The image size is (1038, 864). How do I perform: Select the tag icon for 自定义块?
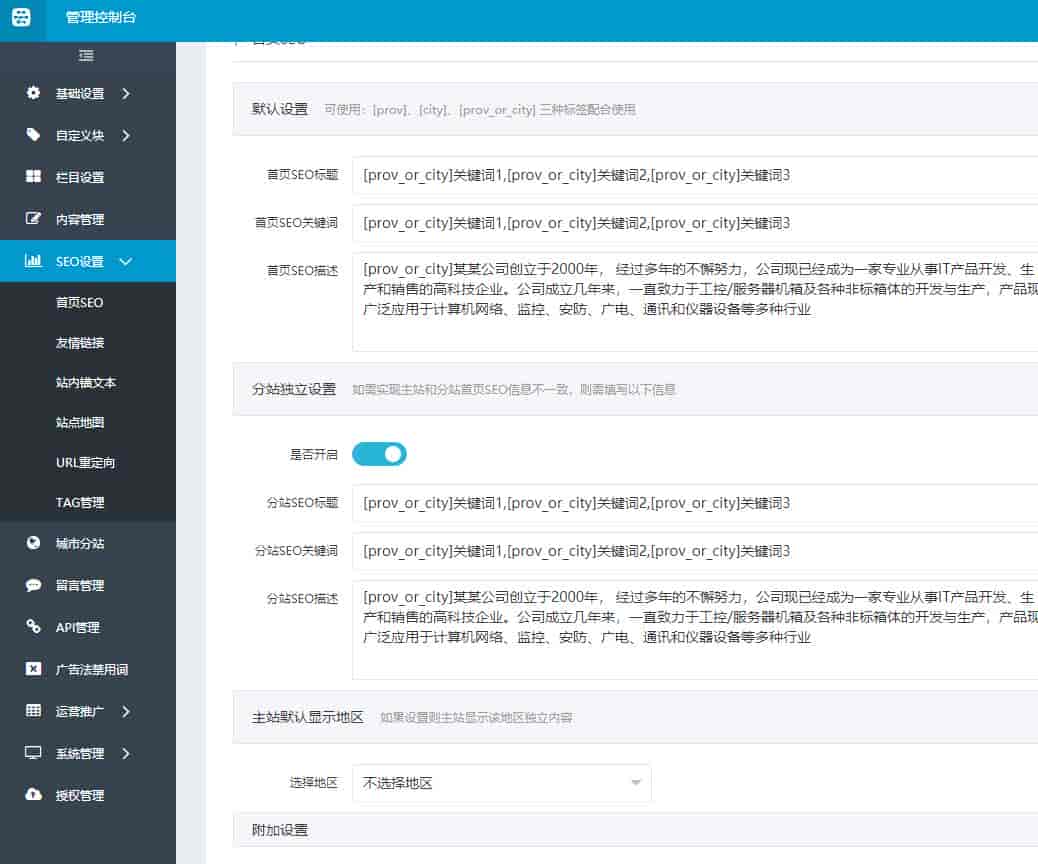[x=34, y=135]
